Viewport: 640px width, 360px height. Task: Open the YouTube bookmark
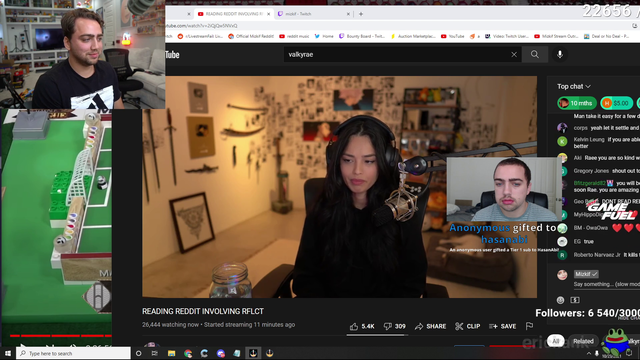452,36
